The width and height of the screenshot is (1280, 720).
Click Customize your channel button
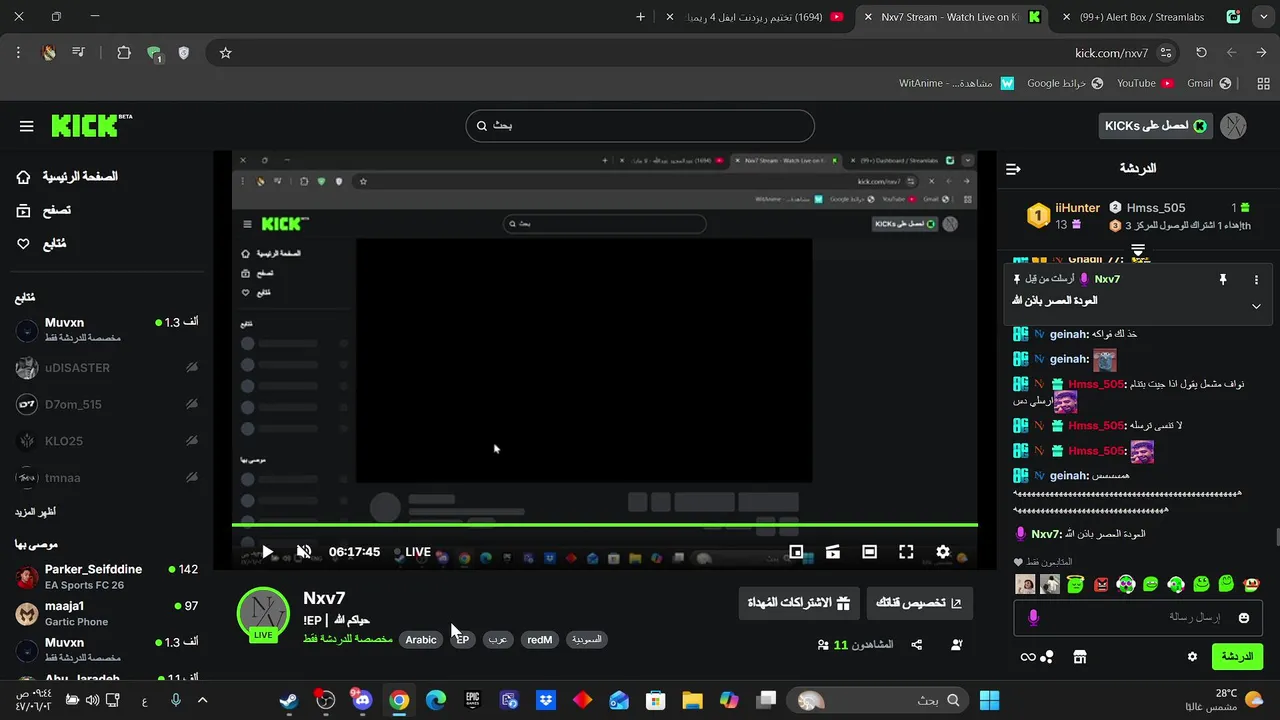click(919, 603)
